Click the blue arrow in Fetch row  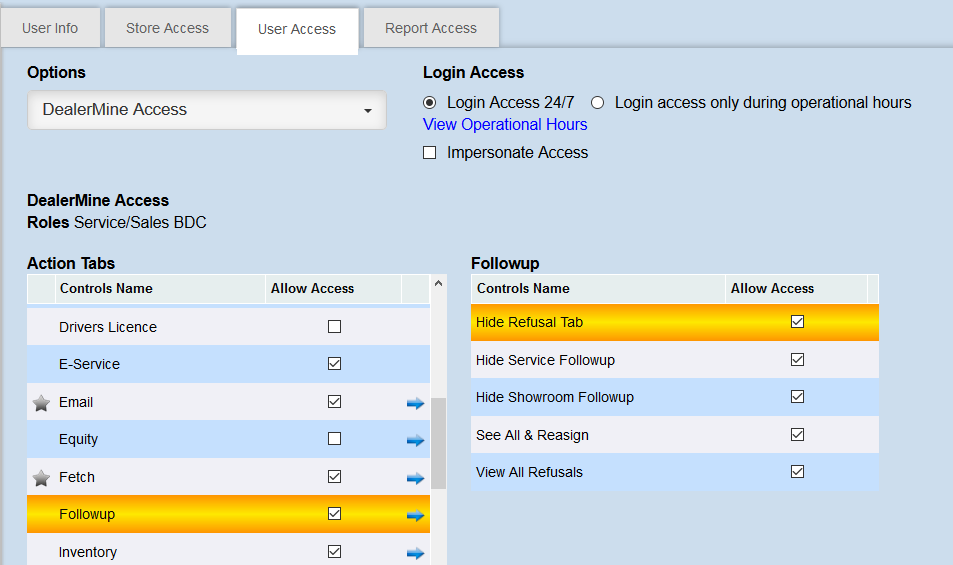click(415, 478)
